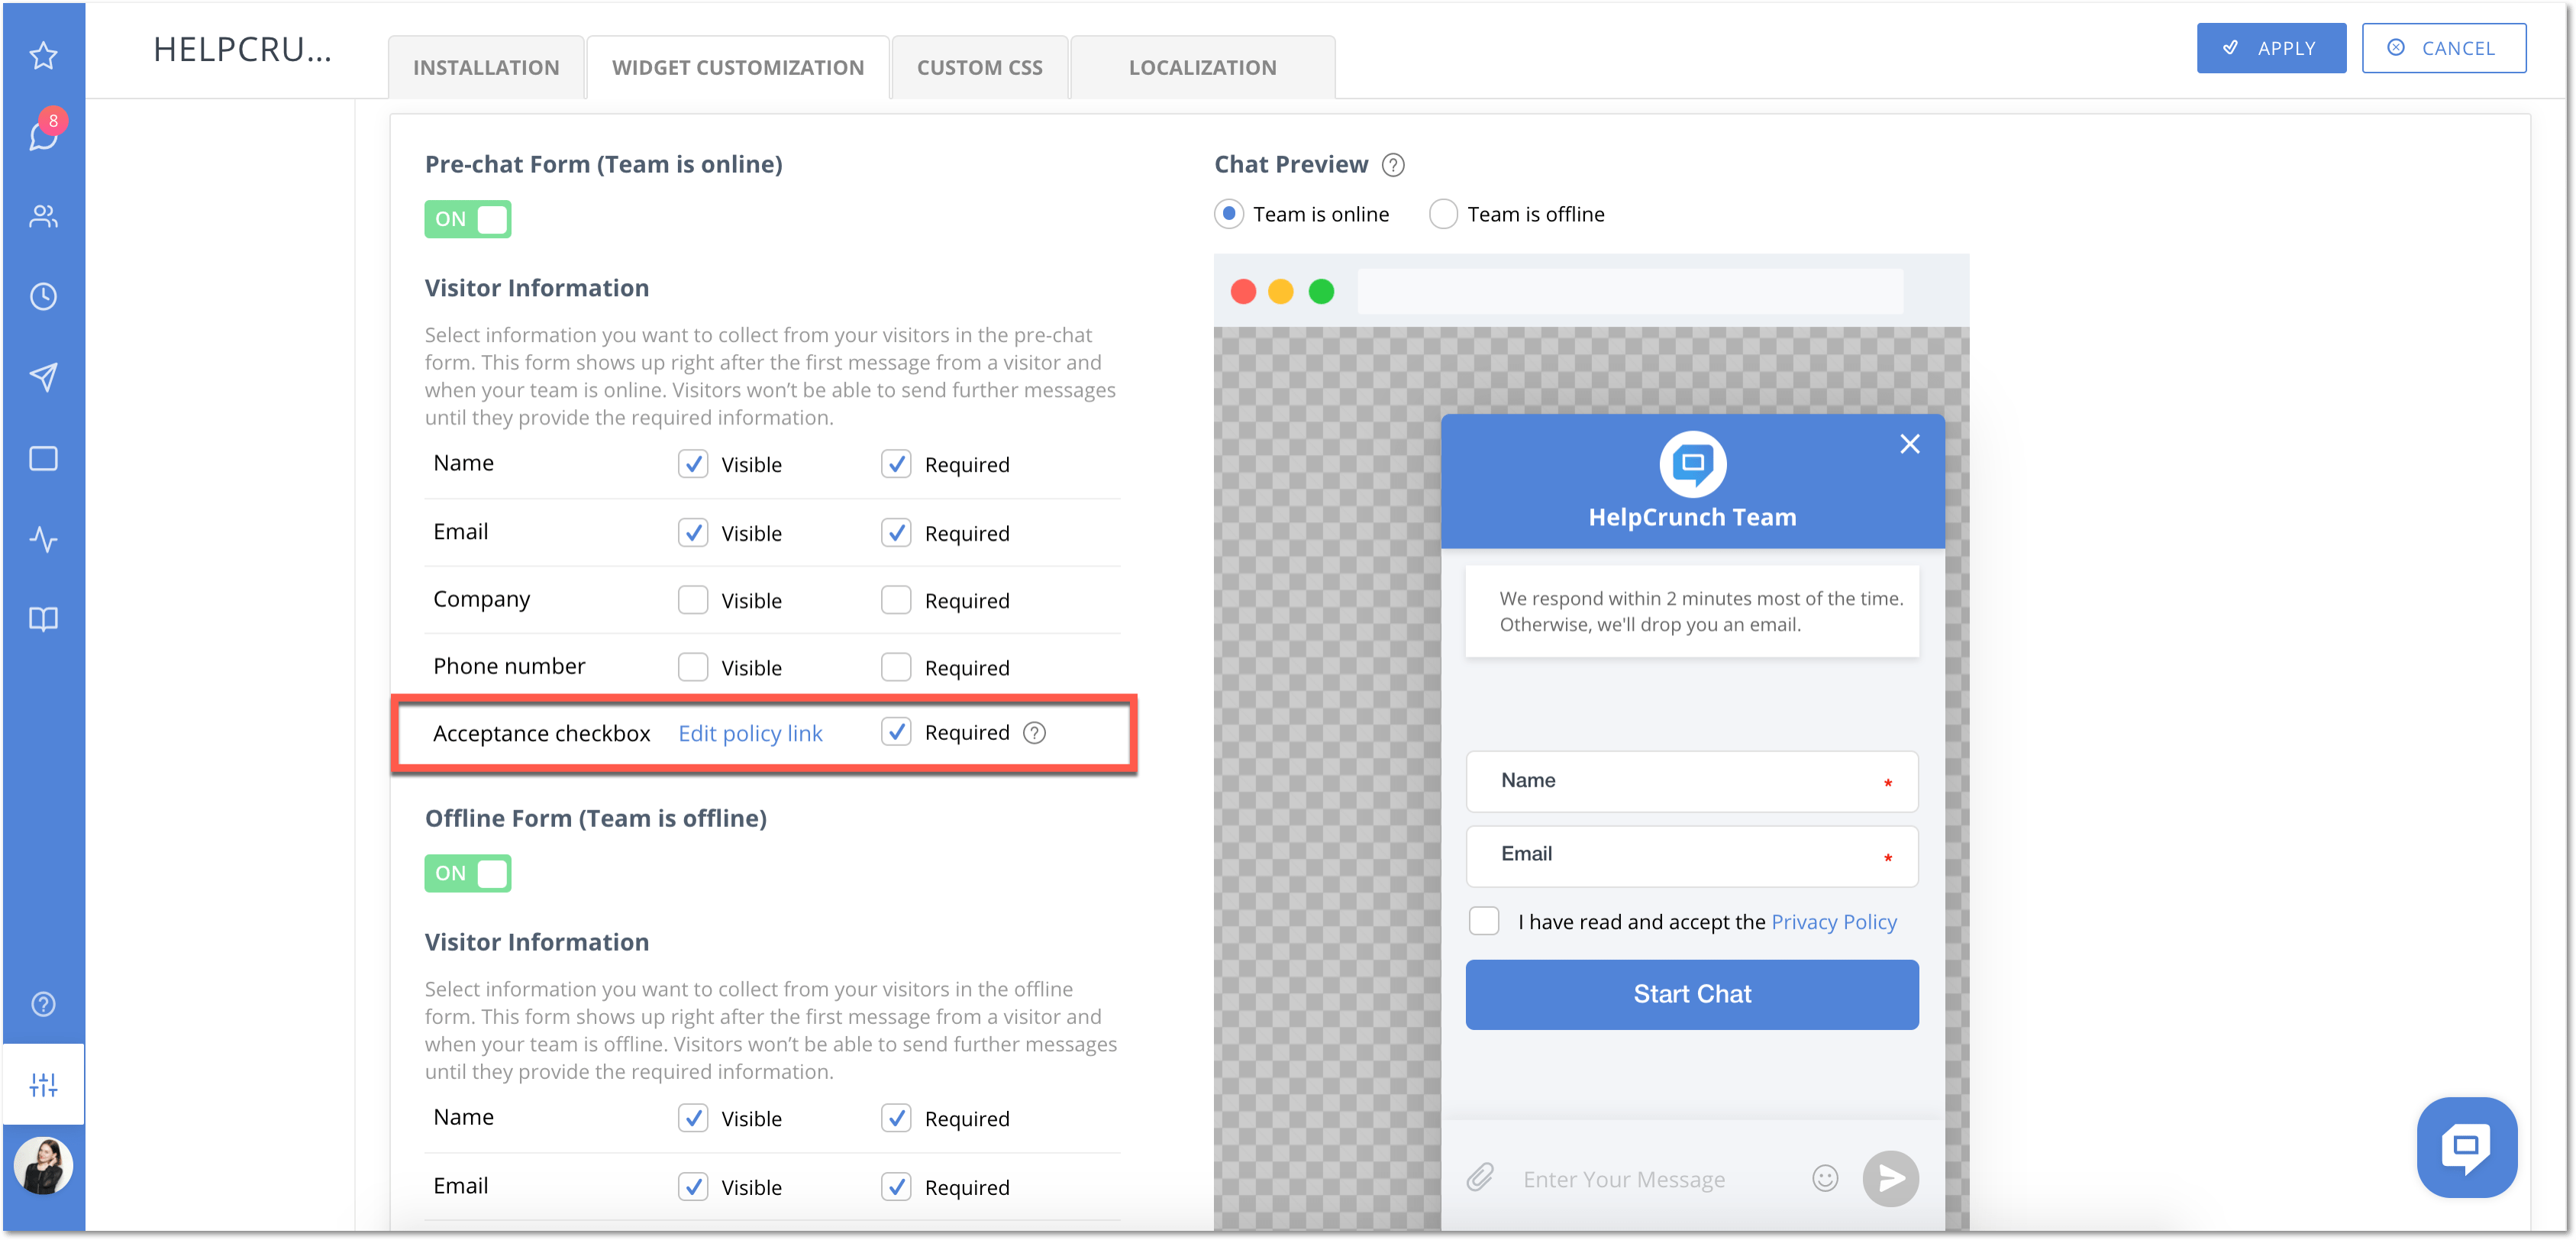Uncheck Acceptance checkbox Required
Screen dimensions: 2576x1240
point(896,732)
